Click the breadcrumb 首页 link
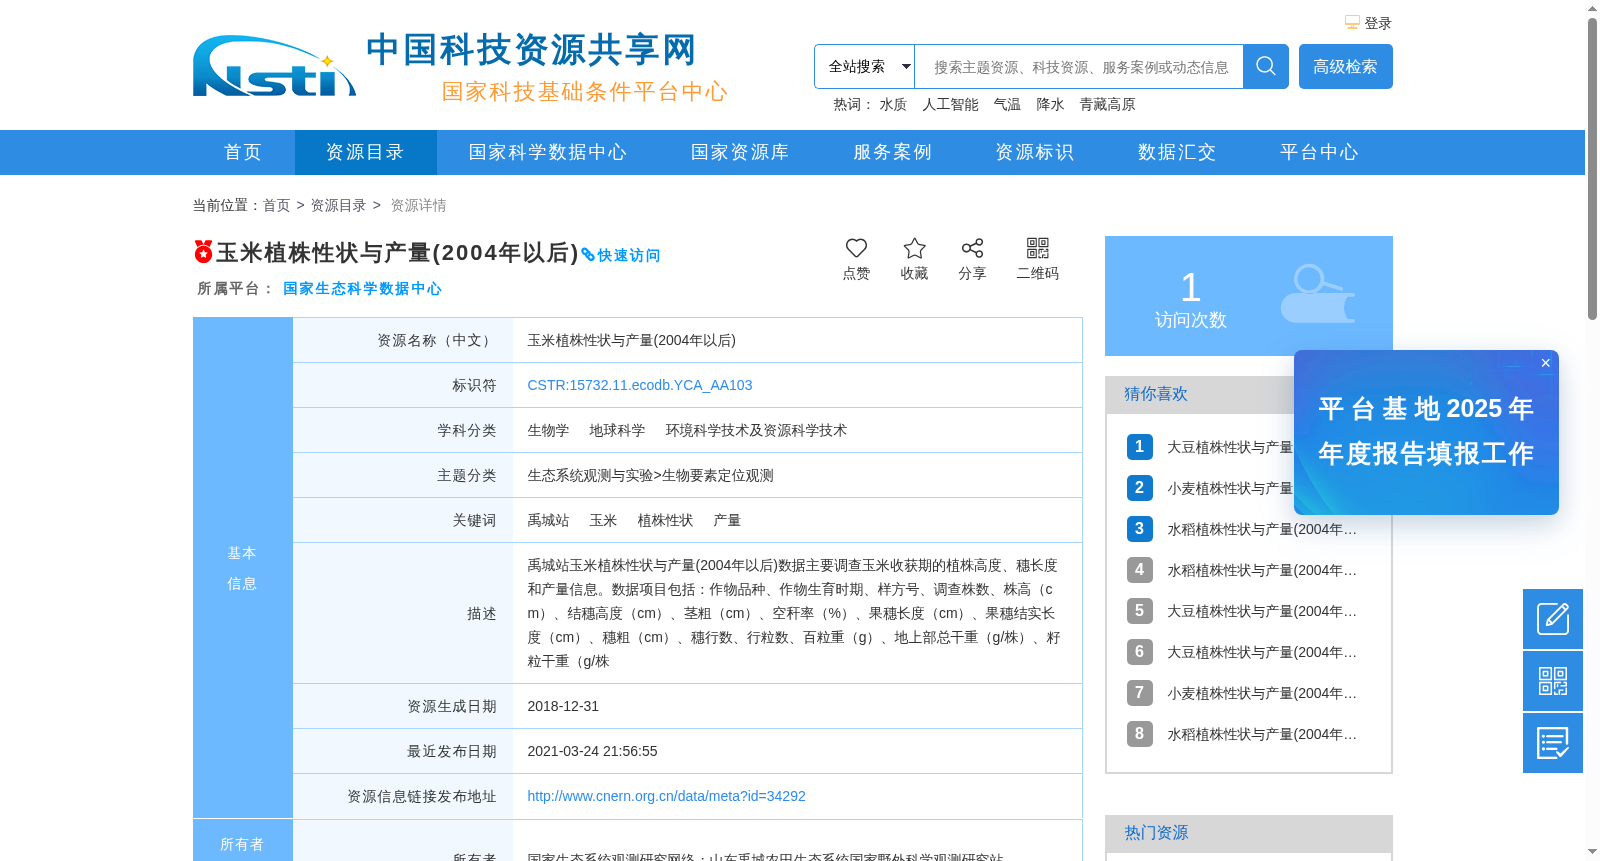 (x=276, y=205)
